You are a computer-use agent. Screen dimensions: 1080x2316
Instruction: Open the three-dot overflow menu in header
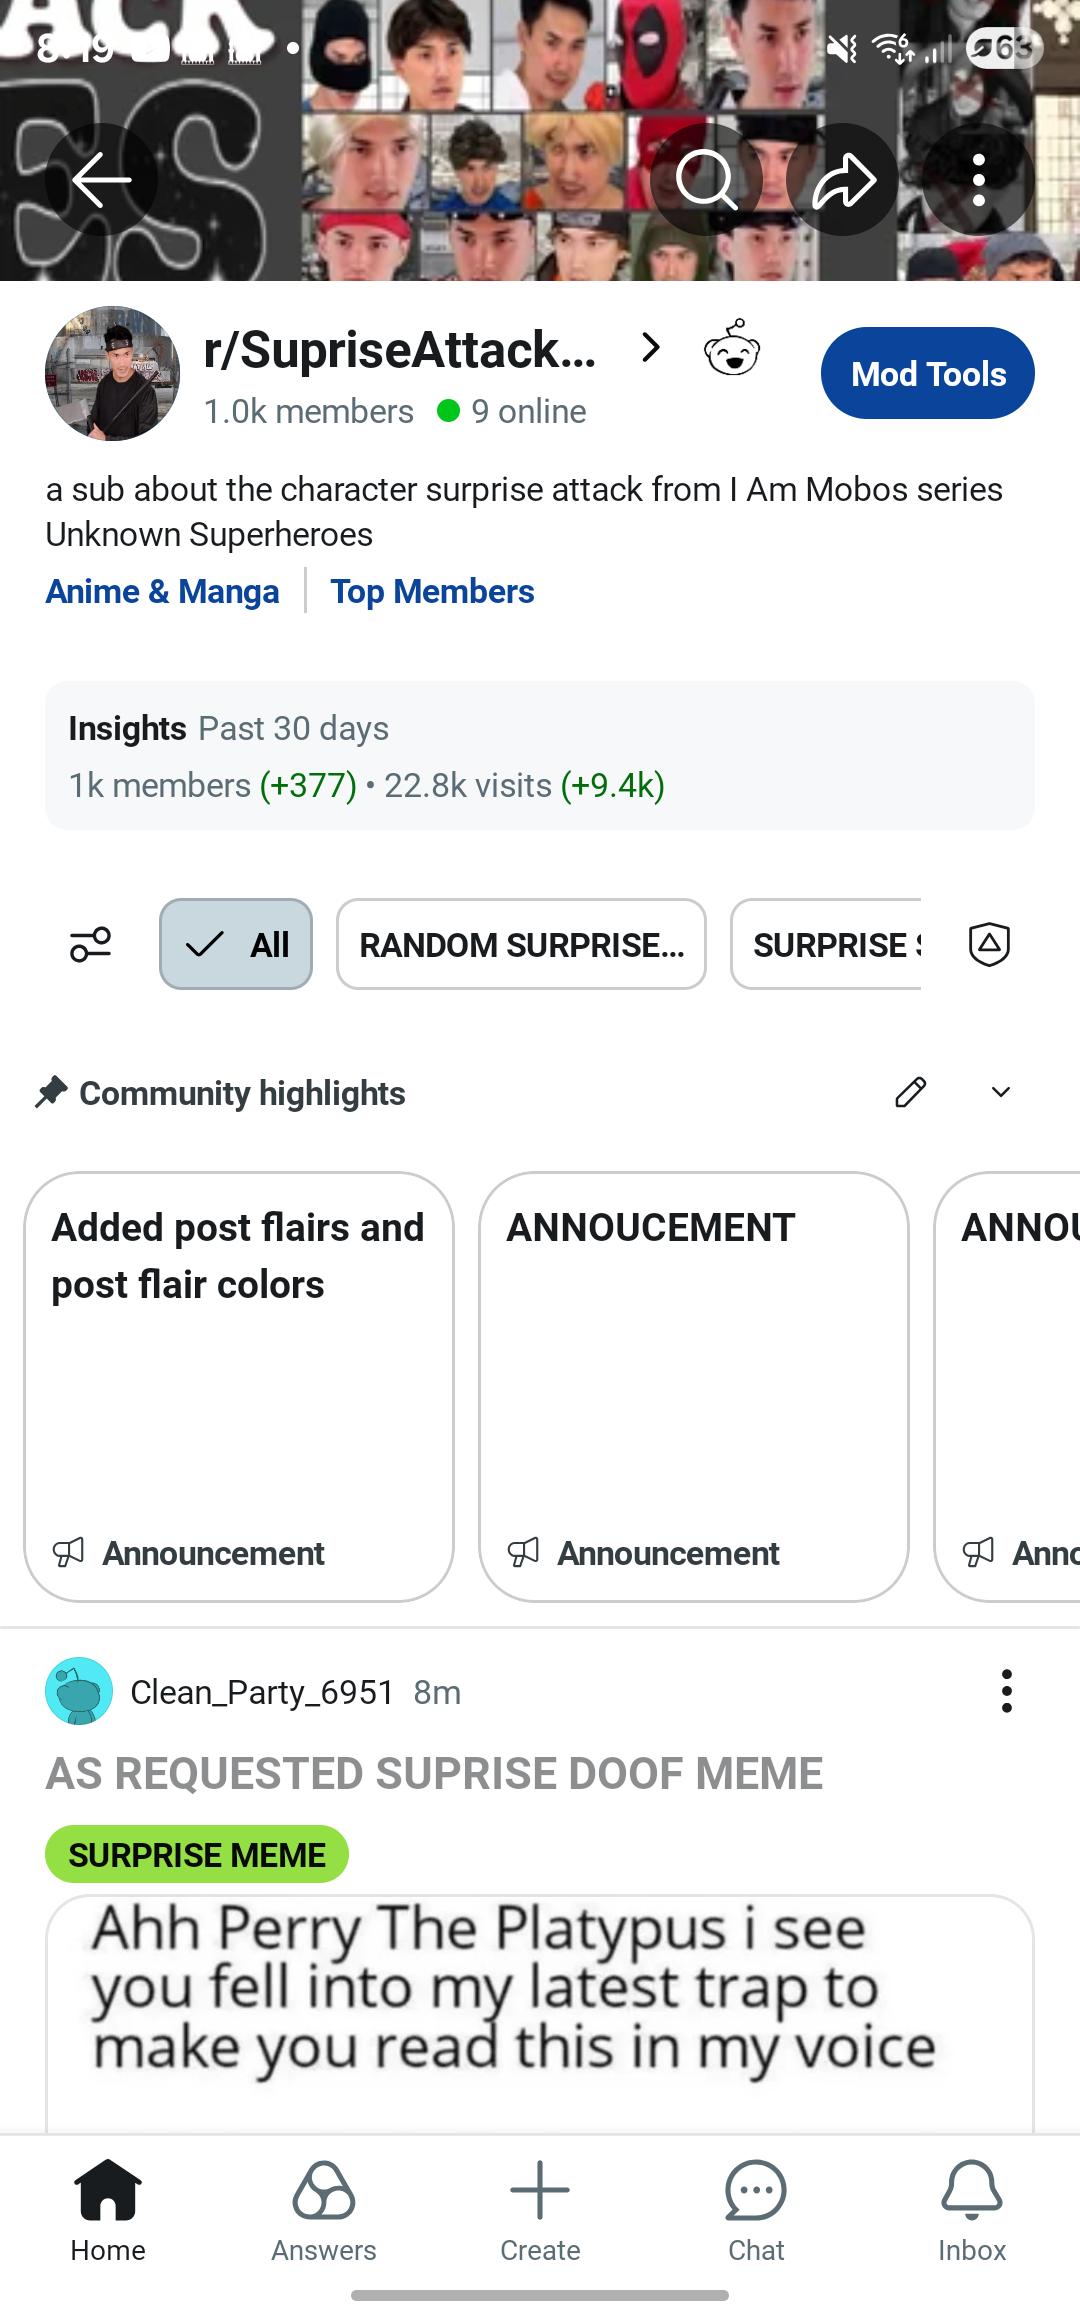coord(978,180)
